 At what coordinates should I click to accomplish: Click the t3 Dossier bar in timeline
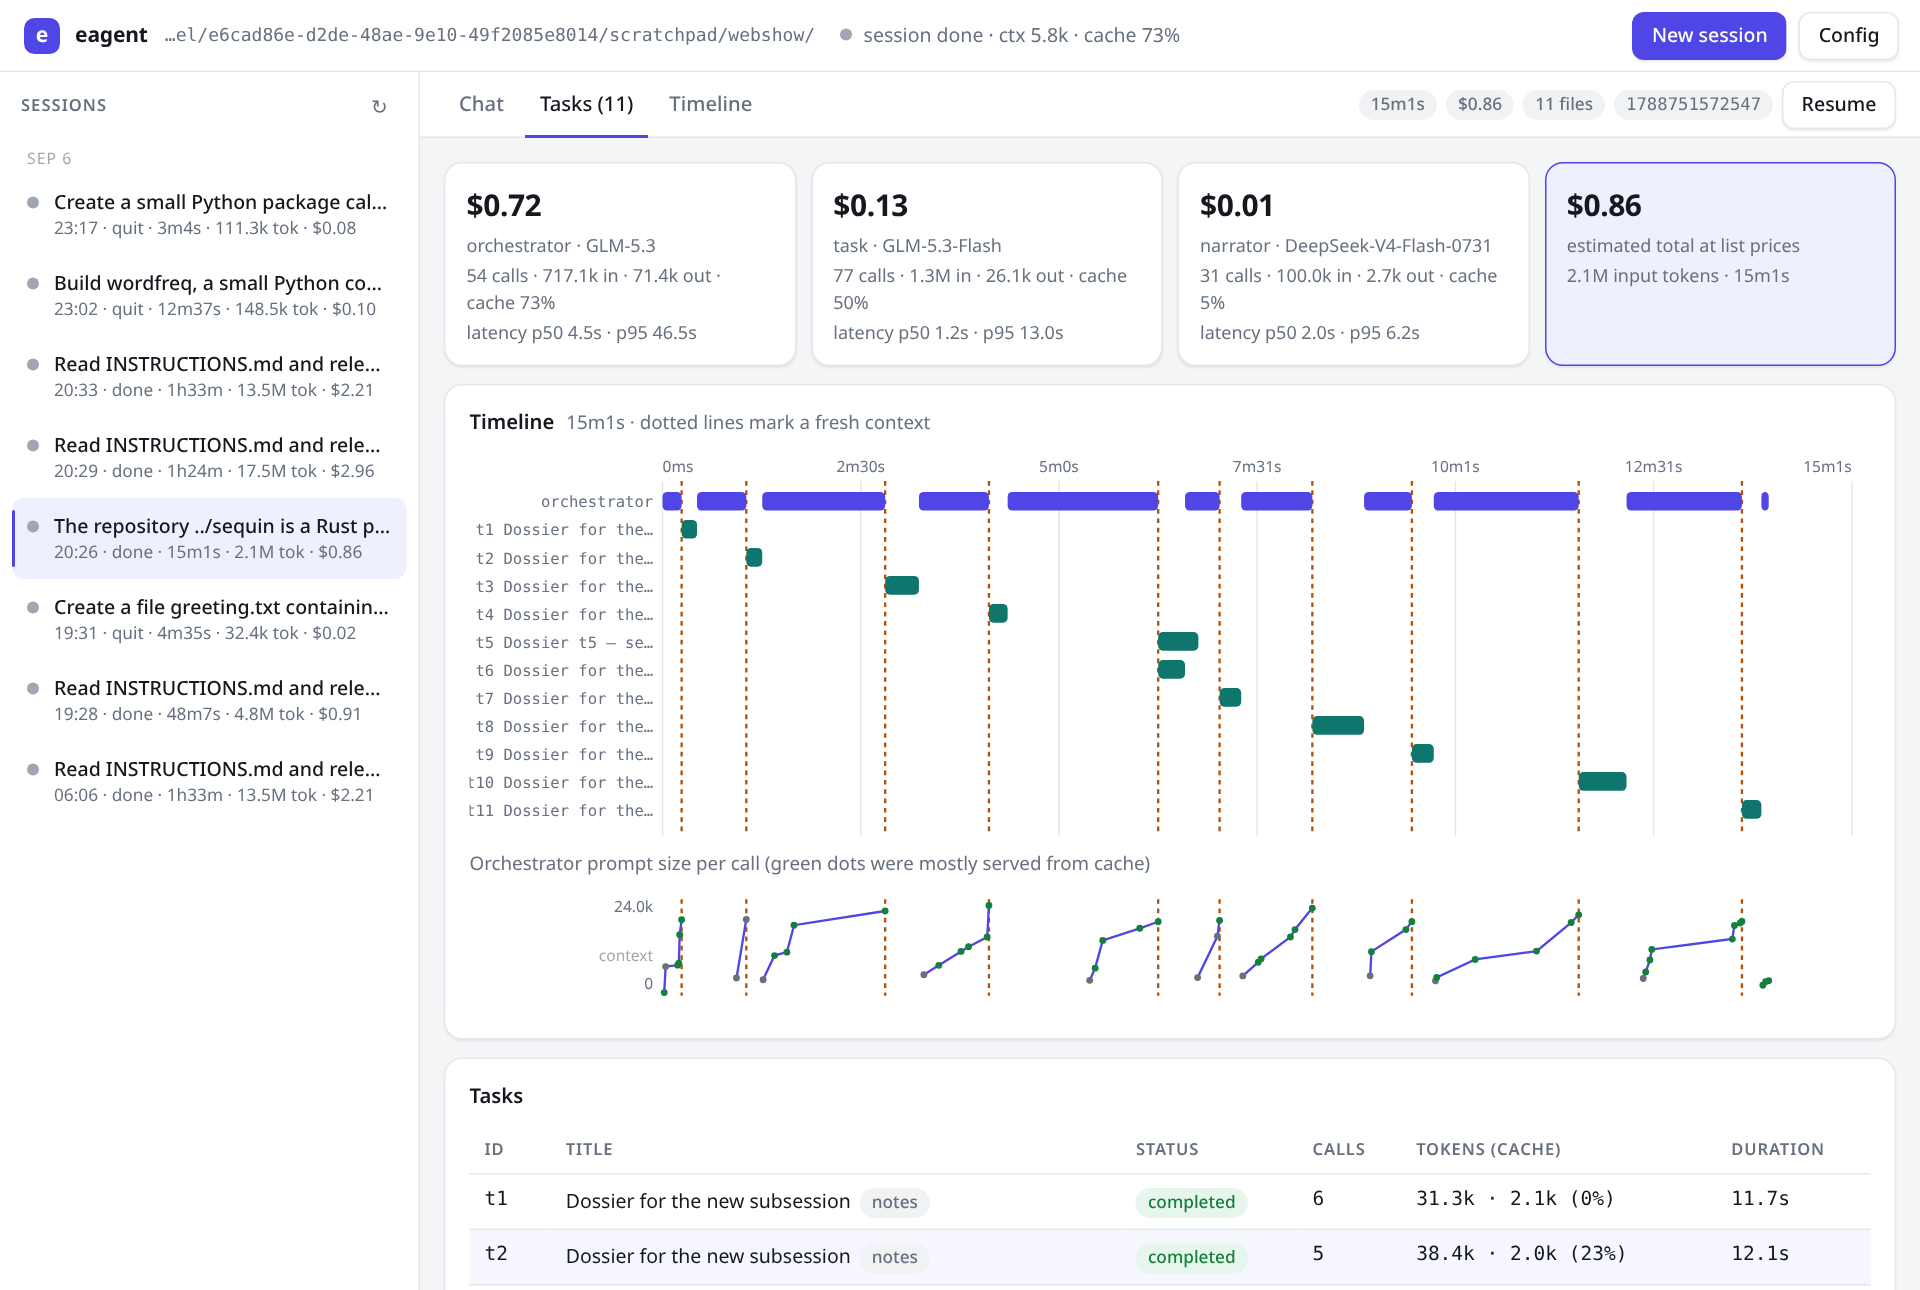(x=902, y=585)
